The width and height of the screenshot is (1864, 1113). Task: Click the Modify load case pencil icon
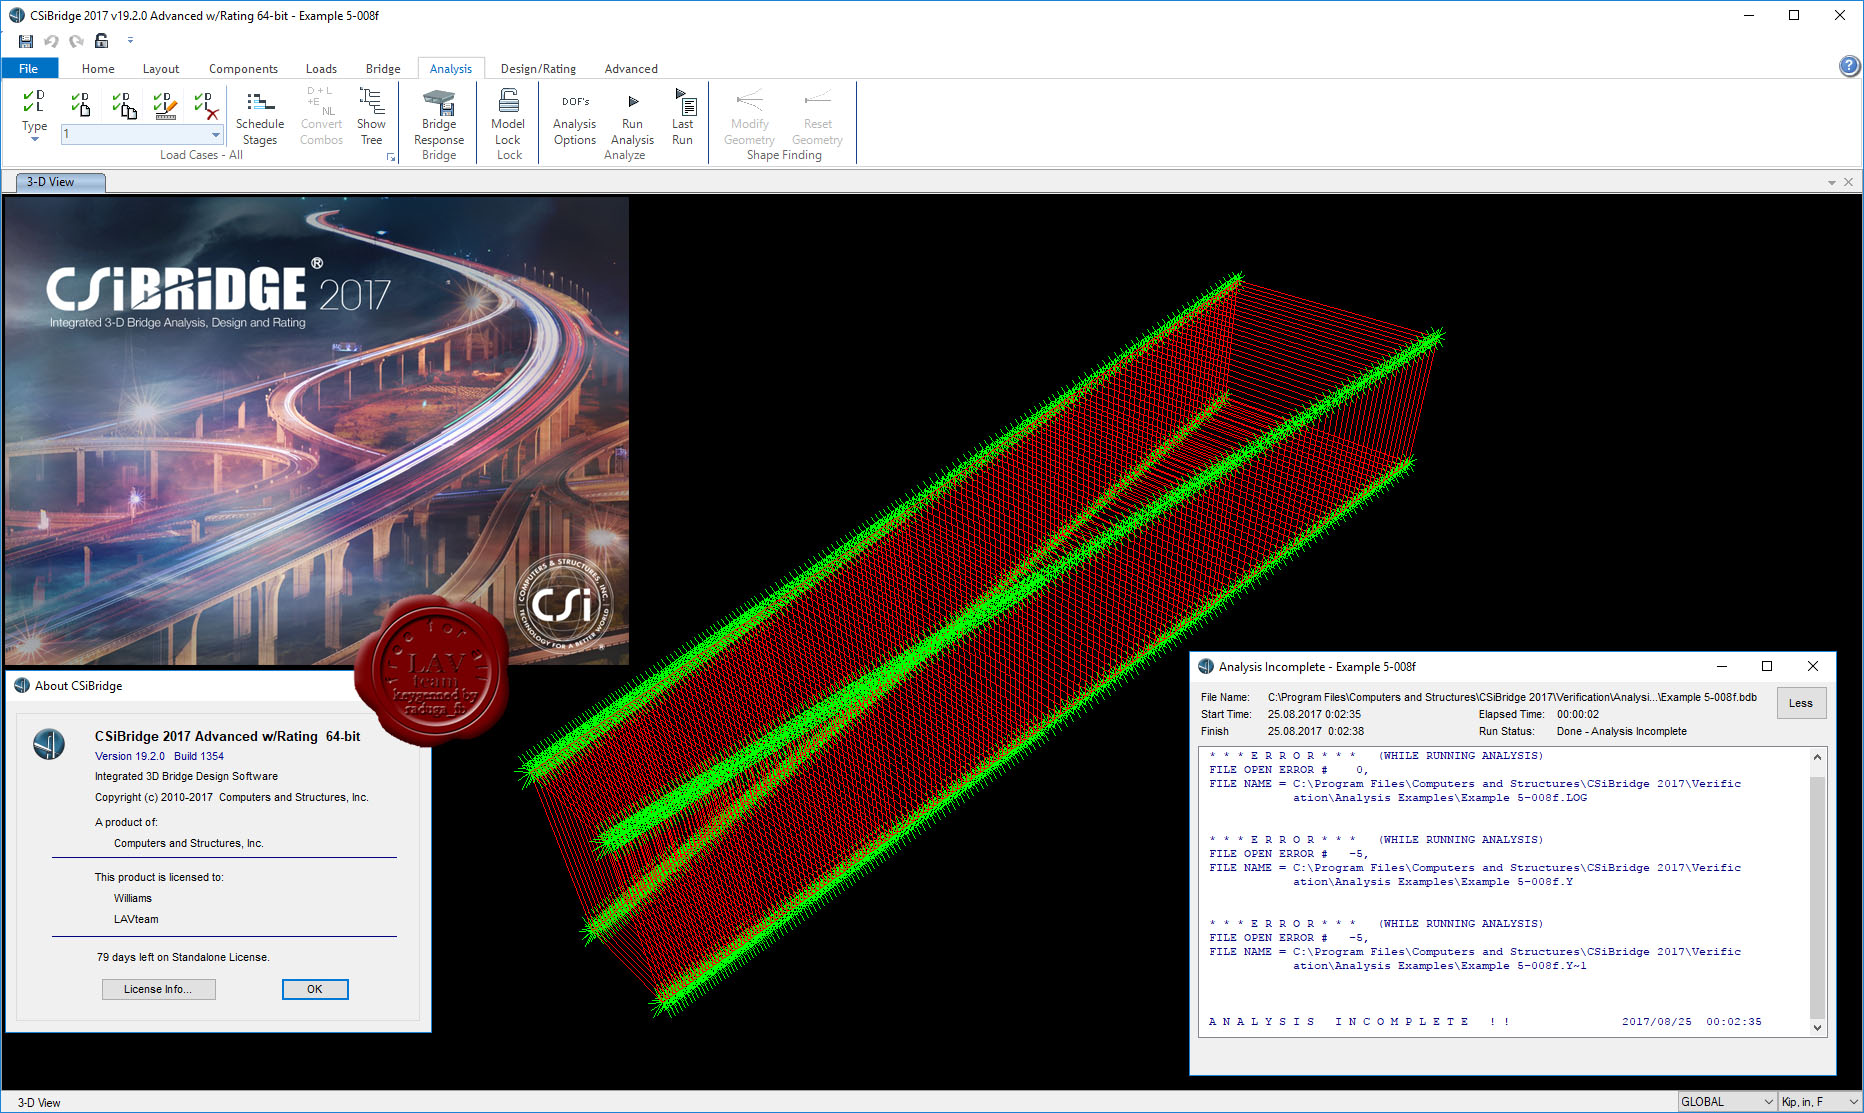(x=165, y=103)
